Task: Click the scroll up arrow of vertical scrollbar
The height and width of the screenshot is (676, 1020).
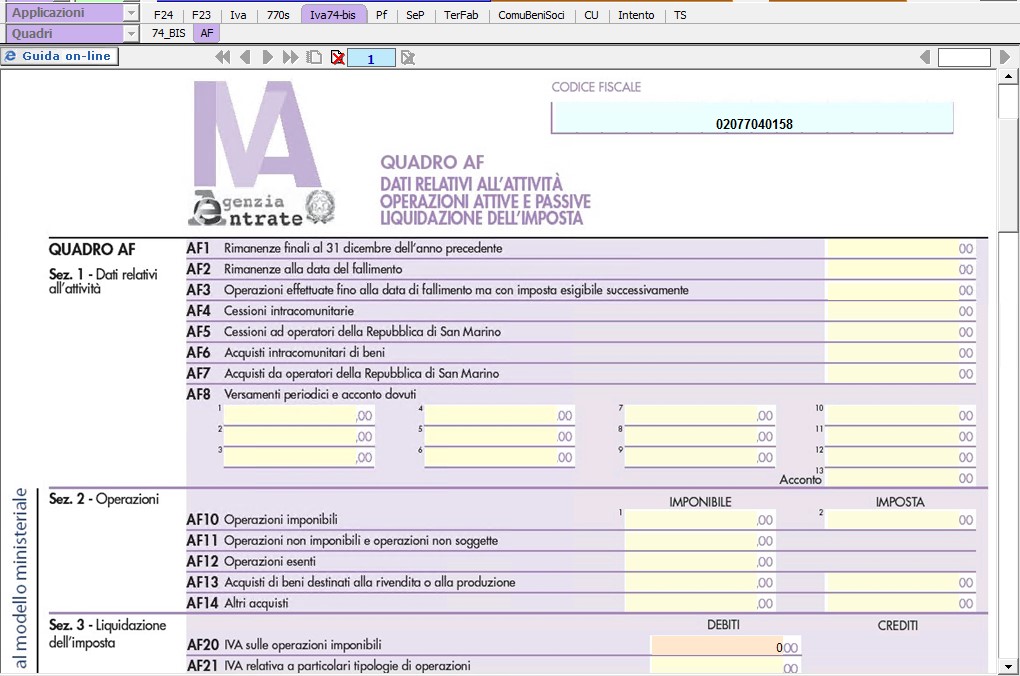Action: [1008, 76]
